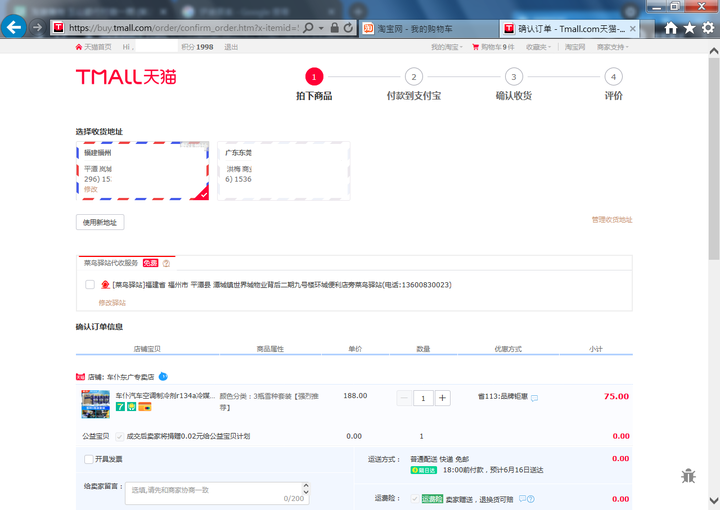Click the browser forward arrow
The width and height of the screenshot is (720, 510).
(37, 28)
